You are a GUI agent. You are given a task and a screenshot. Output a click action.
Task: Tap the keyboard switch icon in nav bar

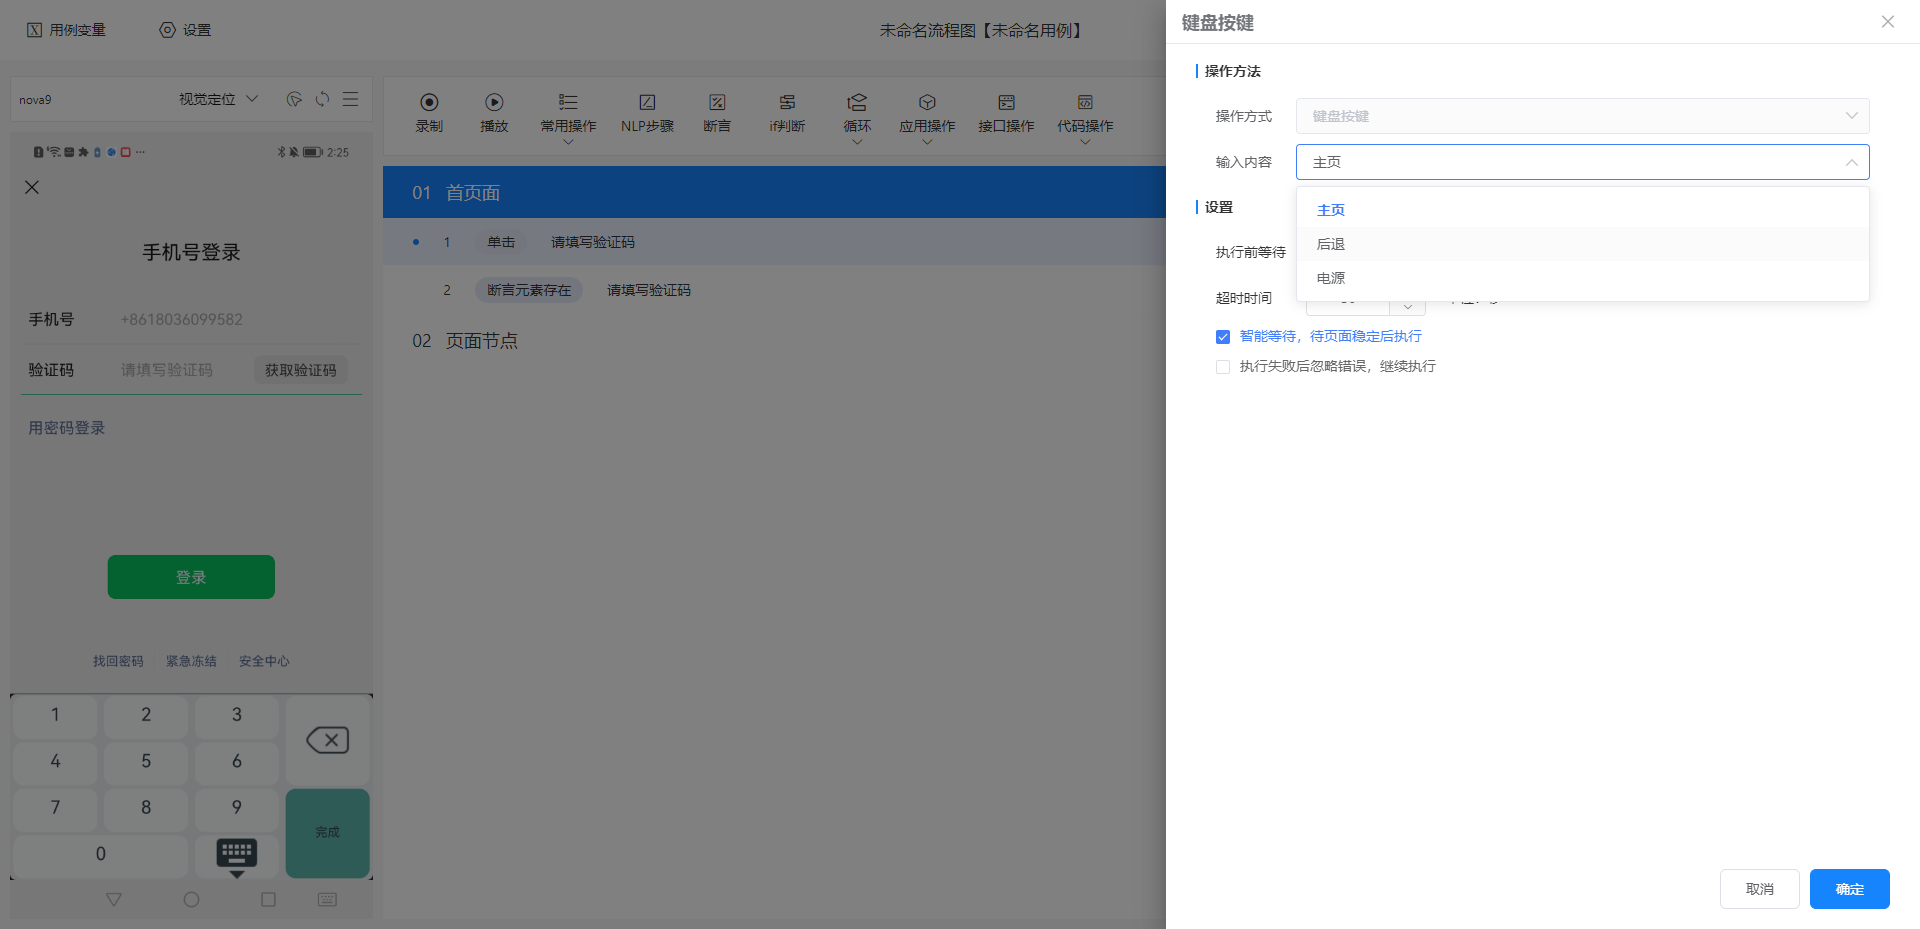(327, 899)
